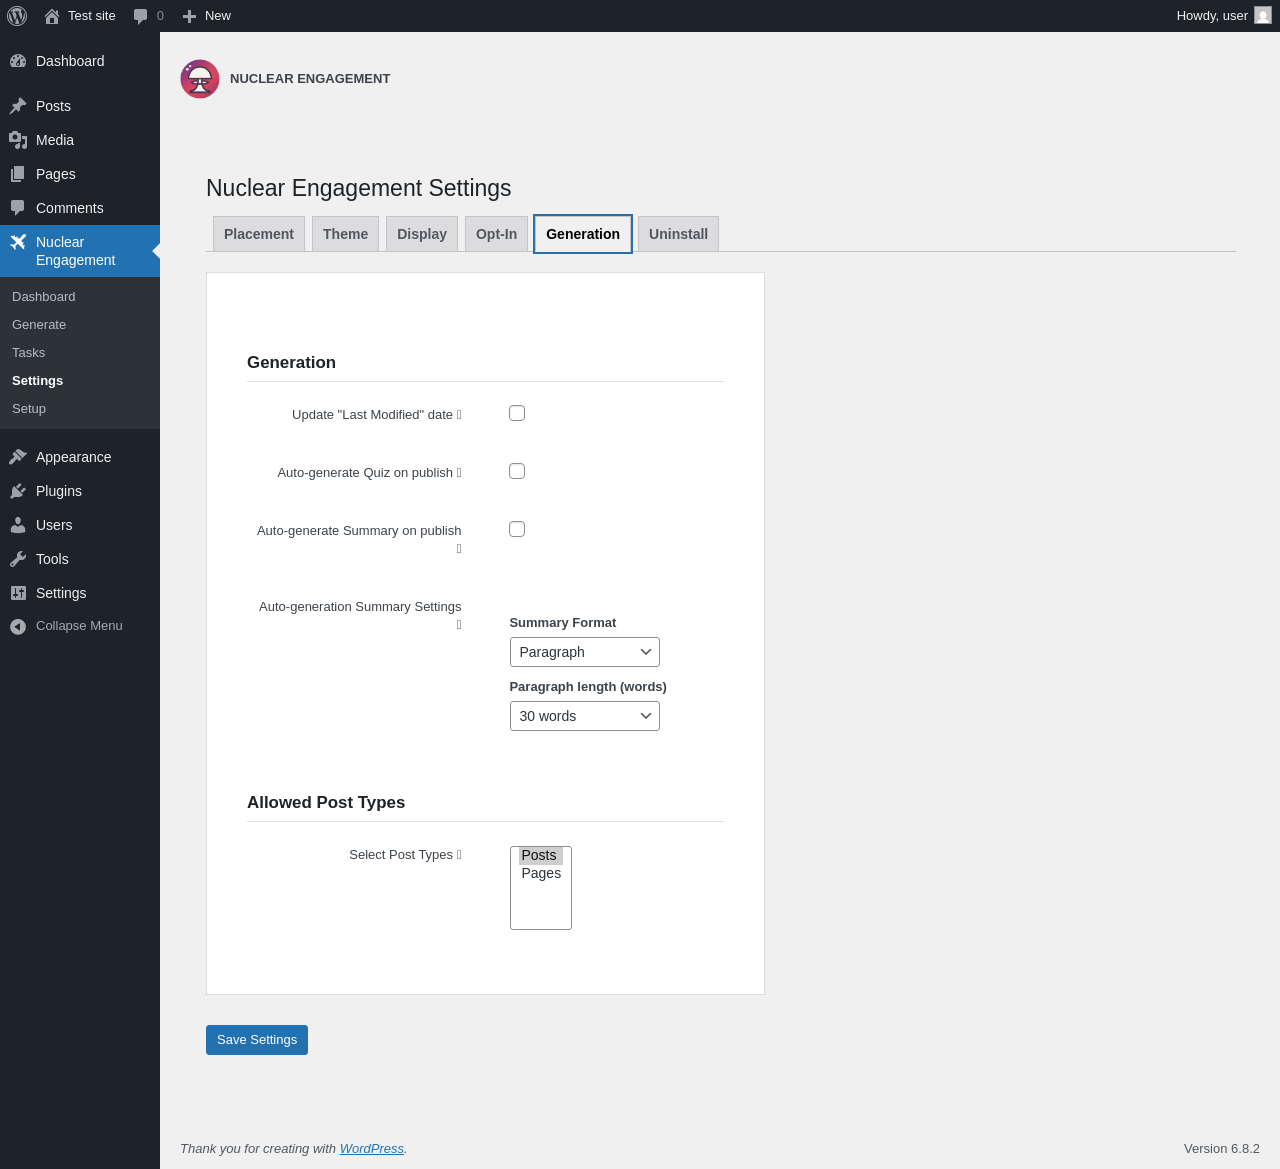1280x1169 pixels.
Task: Open the Opt-In tab
Action: point(496,234)
